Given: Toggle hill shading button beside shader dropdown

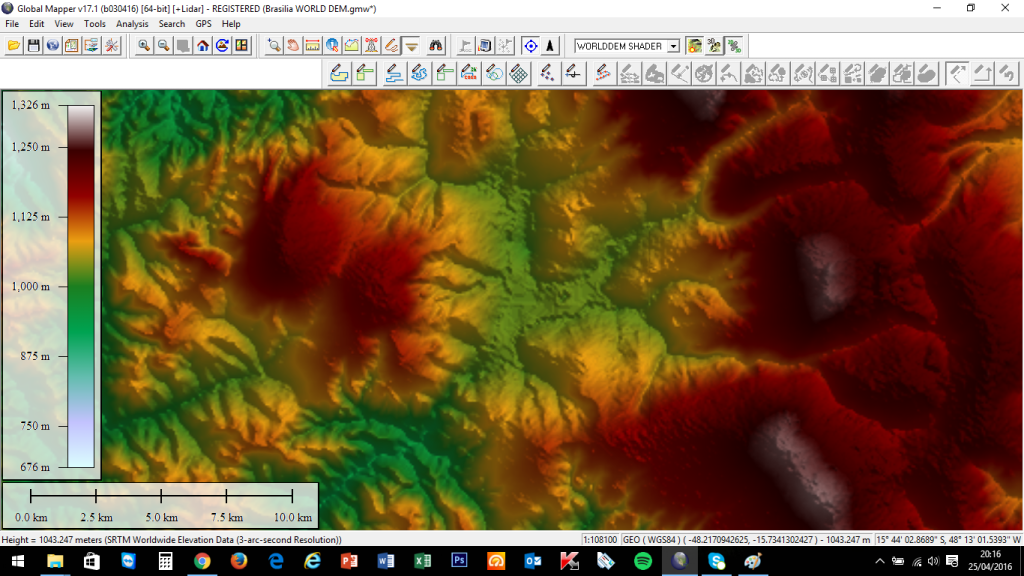Looking at the screenshot, I should pyautogui.click(x=694, y=45).
